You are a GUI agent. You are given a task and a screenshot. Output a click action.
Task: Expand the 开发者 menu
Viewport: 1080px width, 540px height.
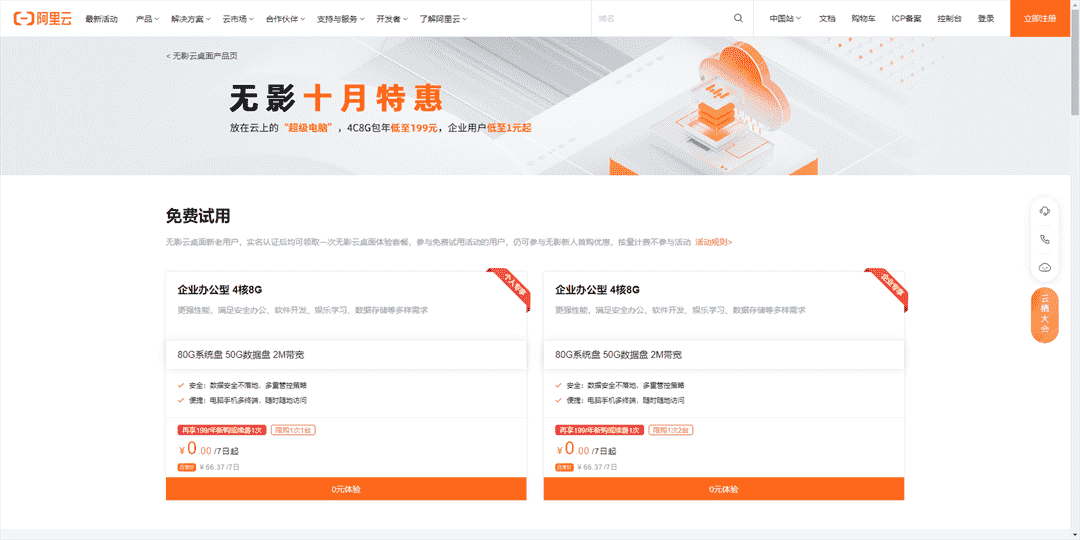click(x=392, y=19)
